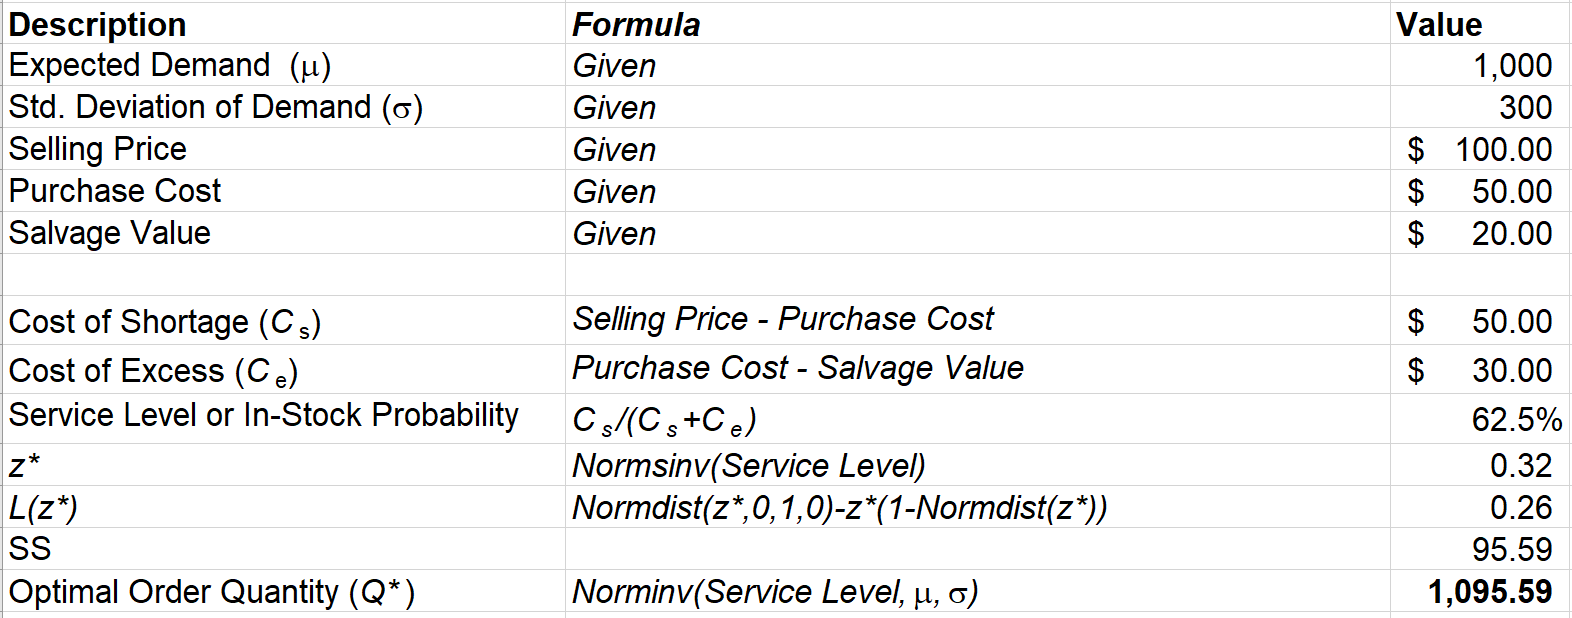Select the Selling Price value $100.00
This screenshot has height=618, width=1572.
coord(1480,149)
